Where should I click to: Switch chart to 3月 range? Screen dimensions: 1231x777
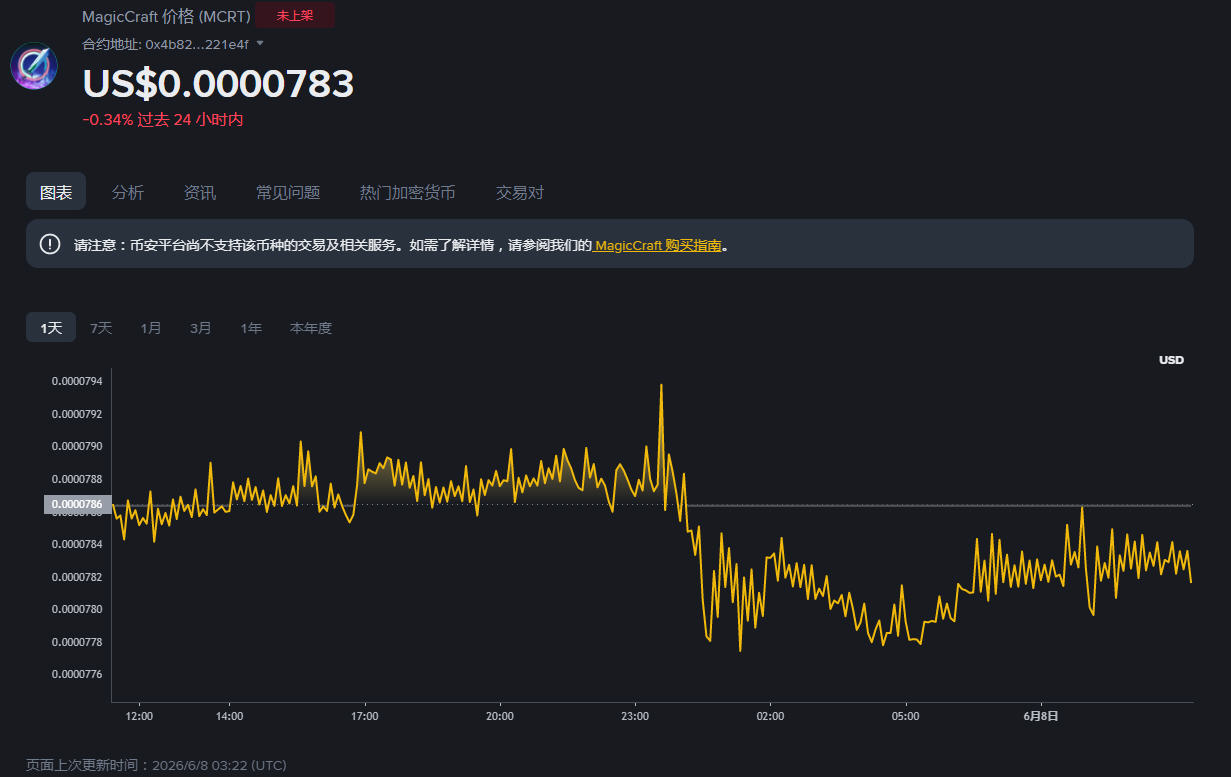pos(201,328)
